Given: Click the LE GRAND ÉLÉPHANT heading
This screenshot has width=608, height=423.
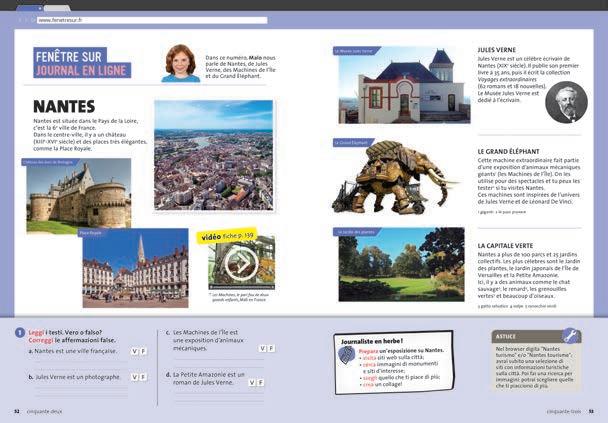Looking at the screenshot, I should point(508,152).
